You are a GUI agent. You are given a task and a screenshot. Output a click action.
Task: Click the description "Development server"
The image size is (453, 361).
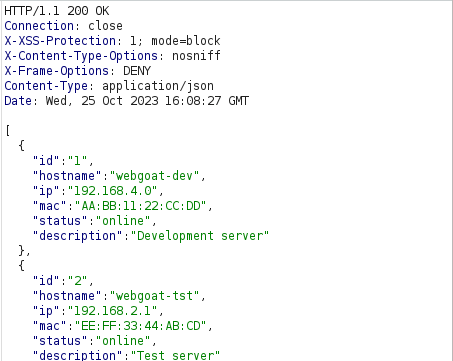click(x=200, y=236)
